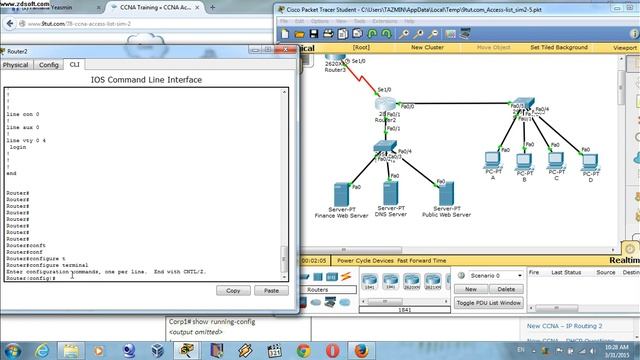This screenshot has height=360, width=640.
Task: Open the Custom Devices Dialog toolbar icon
Action: click(465, 33)
